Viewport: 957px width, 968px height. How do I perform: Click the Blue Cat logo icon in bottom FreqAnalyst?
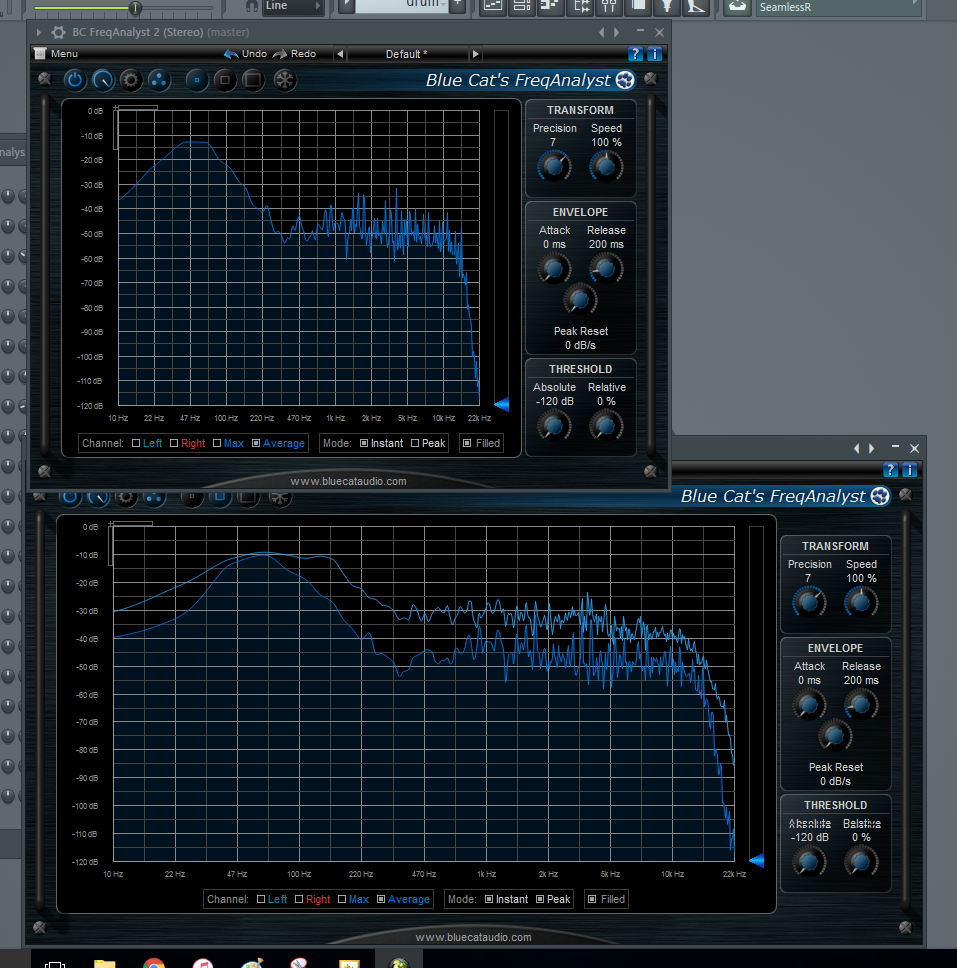(880, 496)
